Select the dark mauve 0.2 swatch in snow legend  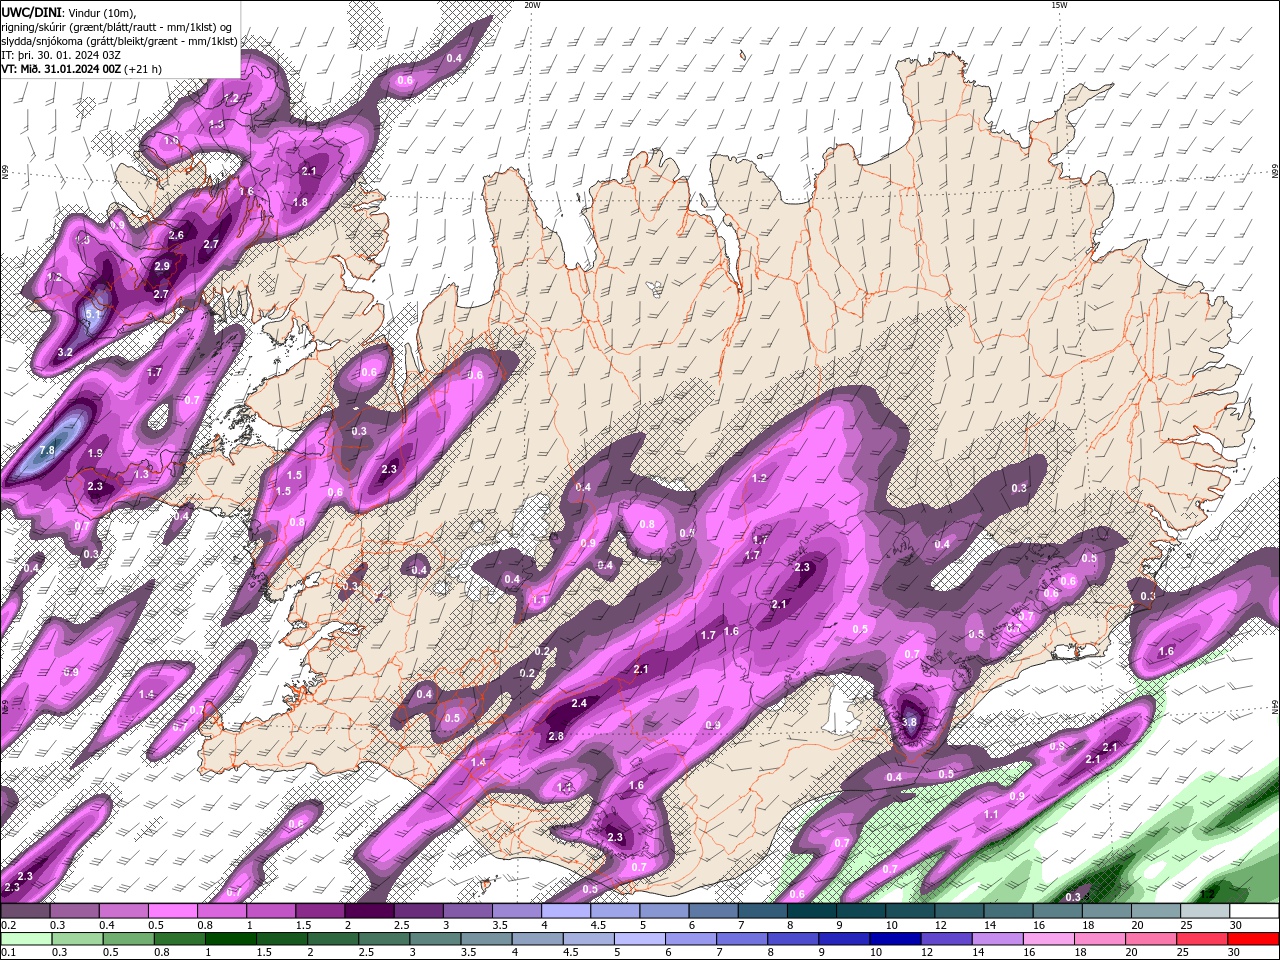pos(25,911)
